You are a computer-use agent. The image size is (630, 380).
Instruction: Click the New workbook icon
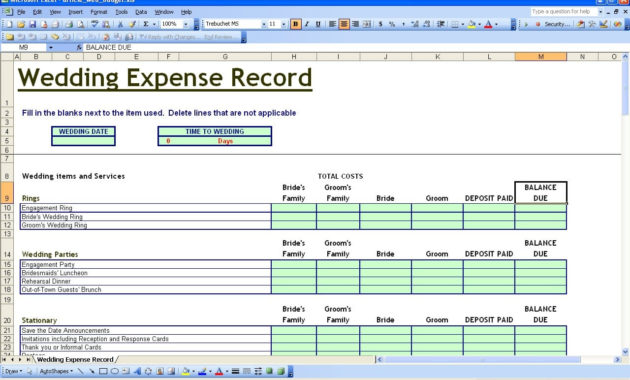[x=9, y=25]
